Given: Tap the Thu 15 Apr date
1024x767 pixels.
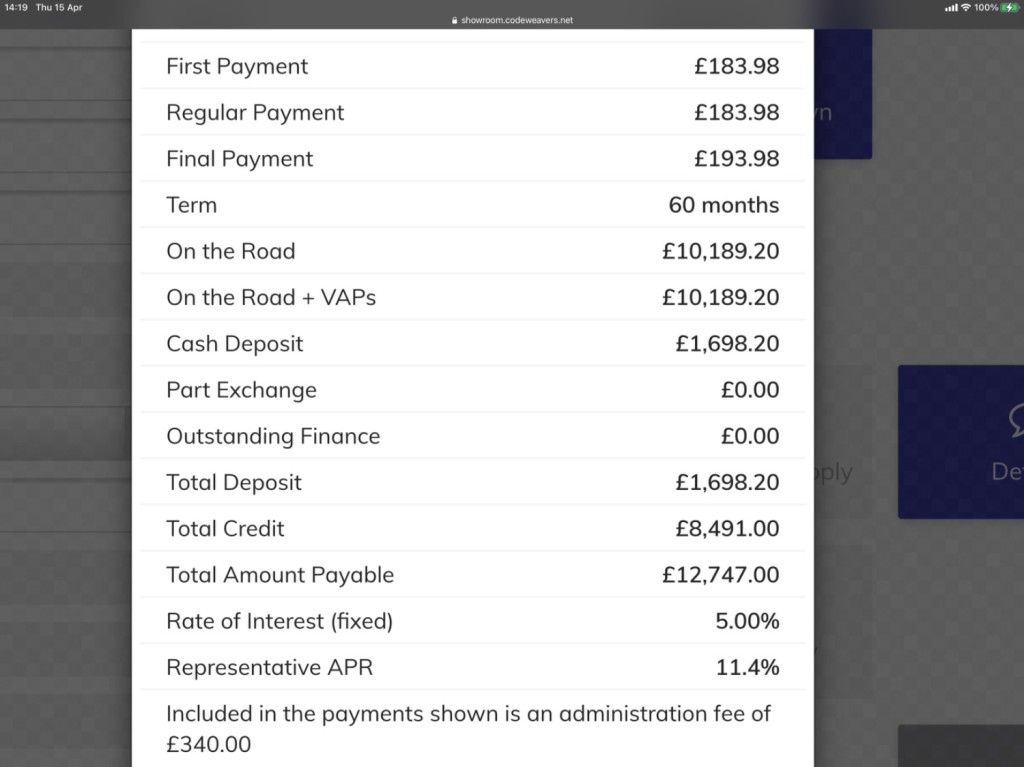Looking at the screenshot, I should click(x=59, y=7).
